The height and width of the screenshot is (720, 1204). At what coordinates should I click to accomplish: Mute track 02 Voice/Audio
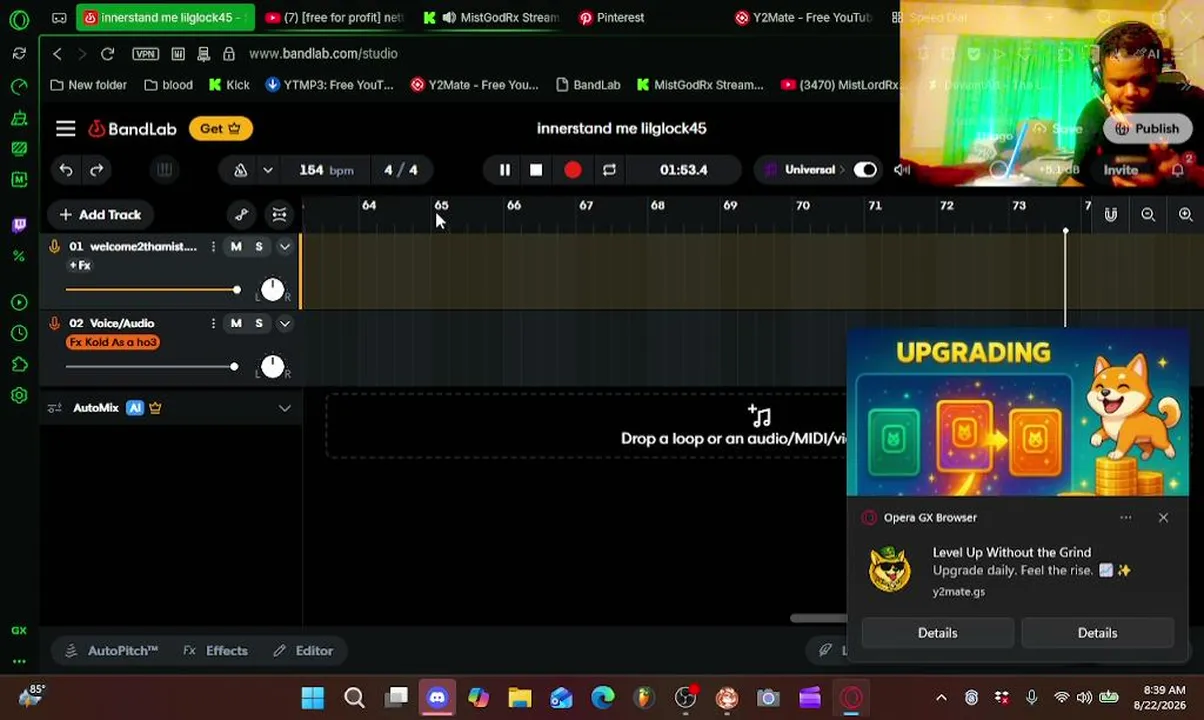tap(236, 324)
